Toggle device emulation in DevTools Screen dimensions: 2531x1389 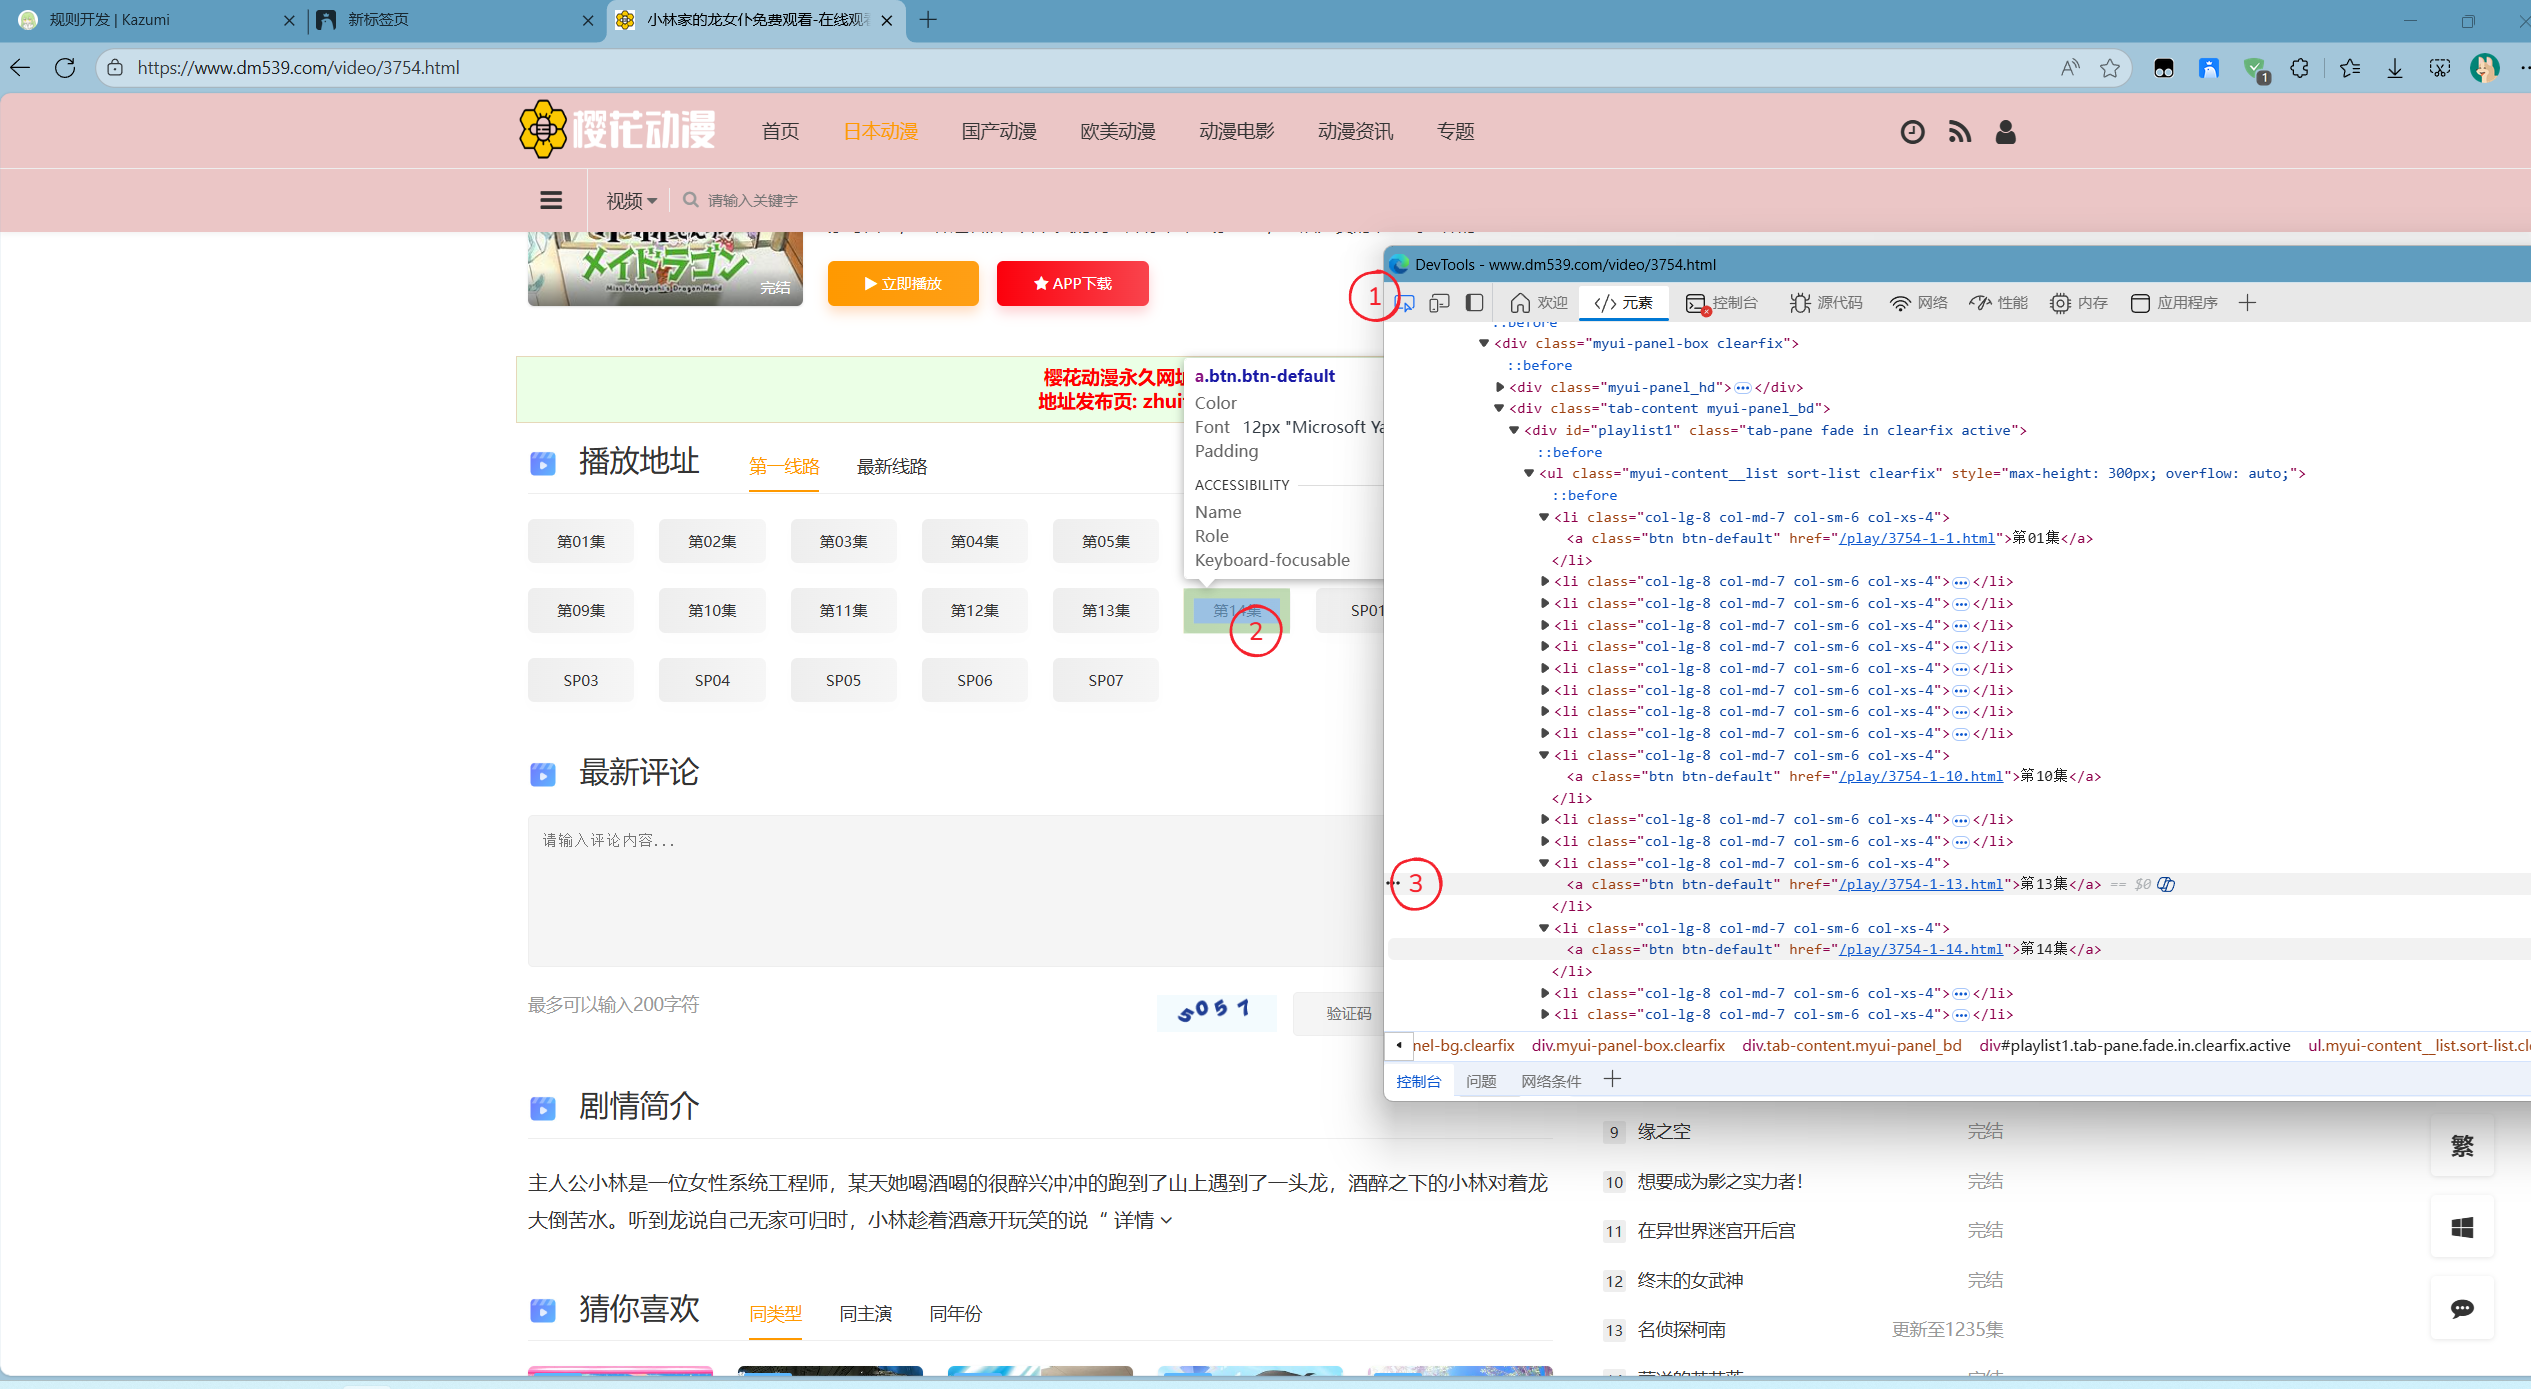1439,303
